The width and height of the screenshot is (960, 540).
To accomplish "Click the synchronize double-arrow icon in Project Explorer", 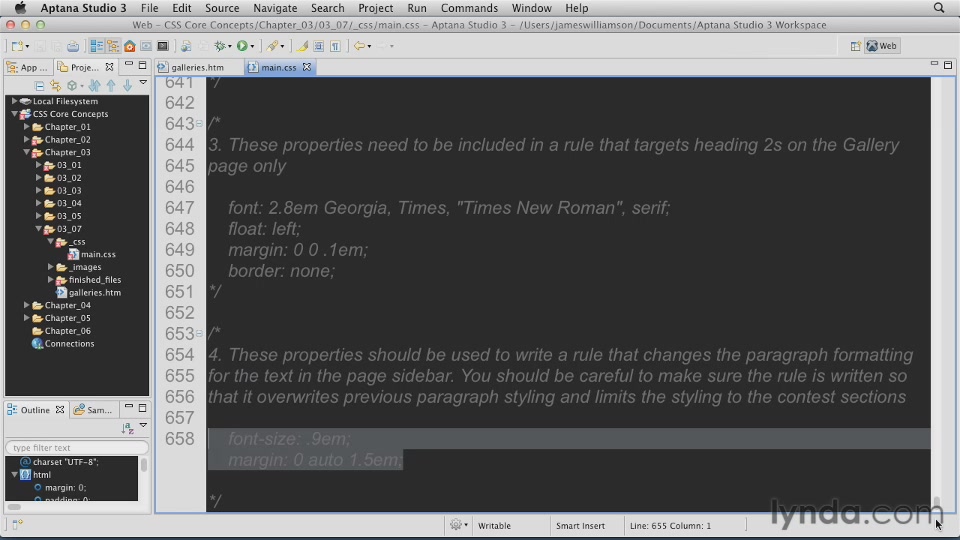I will 94,86.
